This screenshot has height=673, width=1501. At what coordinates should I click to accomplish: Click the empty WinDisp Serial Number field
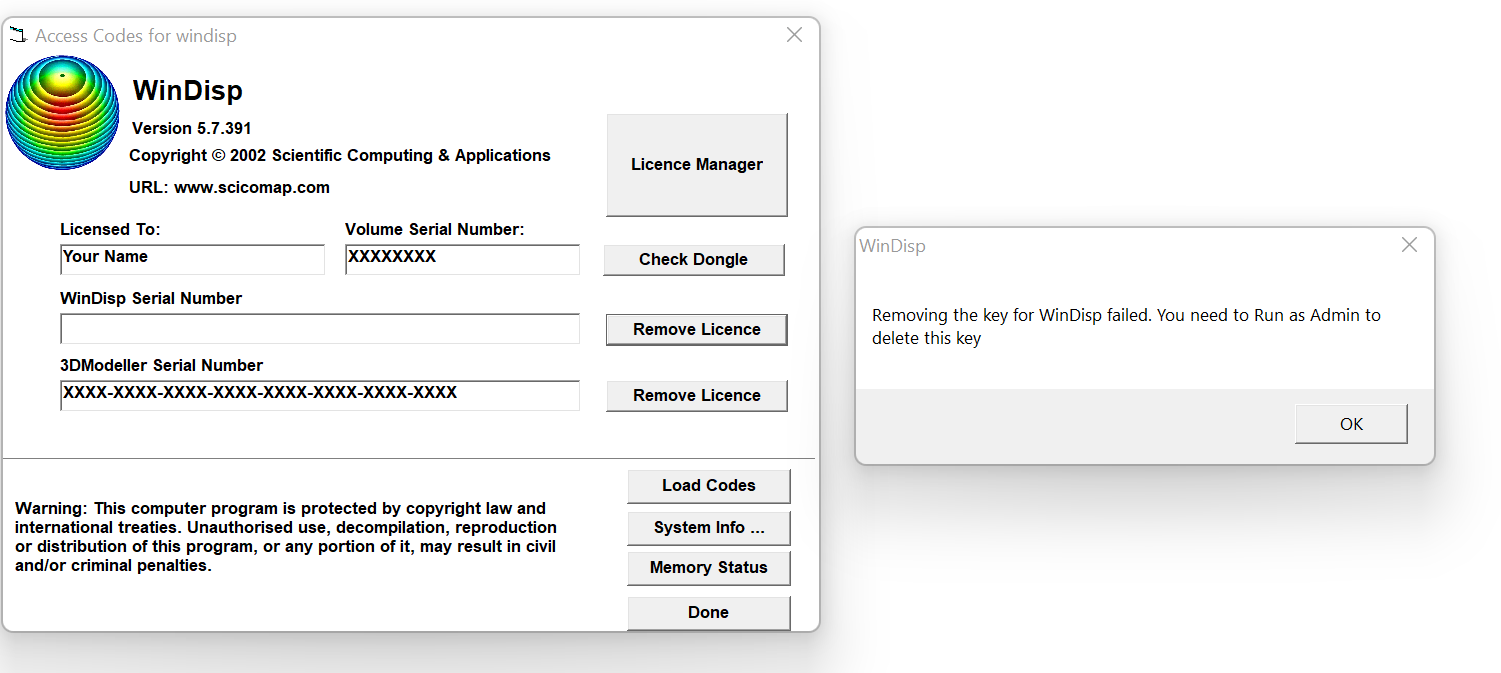[319, 328]
